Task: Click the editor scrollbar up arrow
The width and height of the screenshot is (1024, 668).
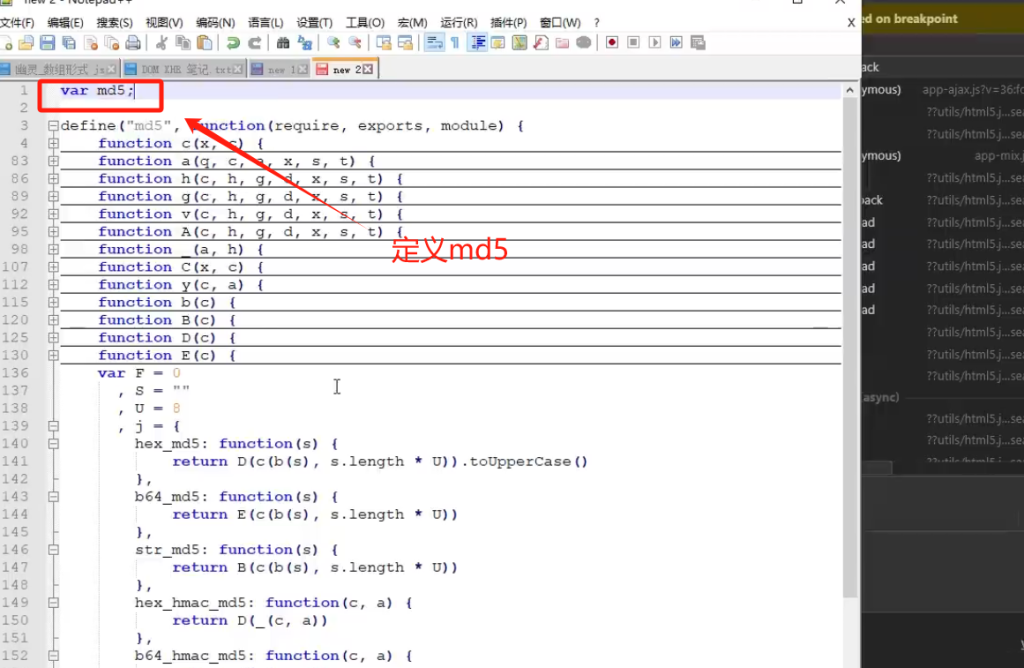Action: pyautogui.click(x=850, y=90)
